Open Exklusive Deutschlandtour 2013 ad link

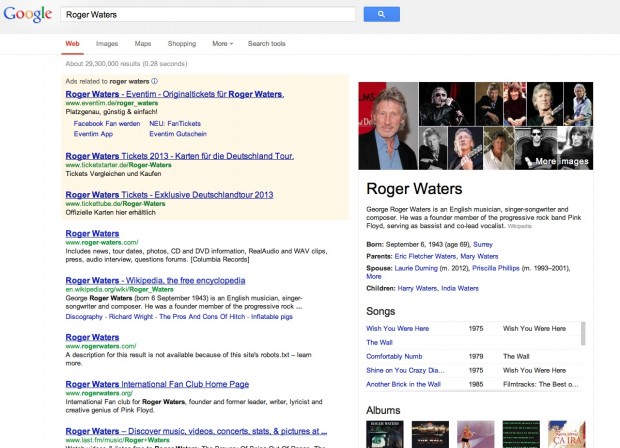169,195
